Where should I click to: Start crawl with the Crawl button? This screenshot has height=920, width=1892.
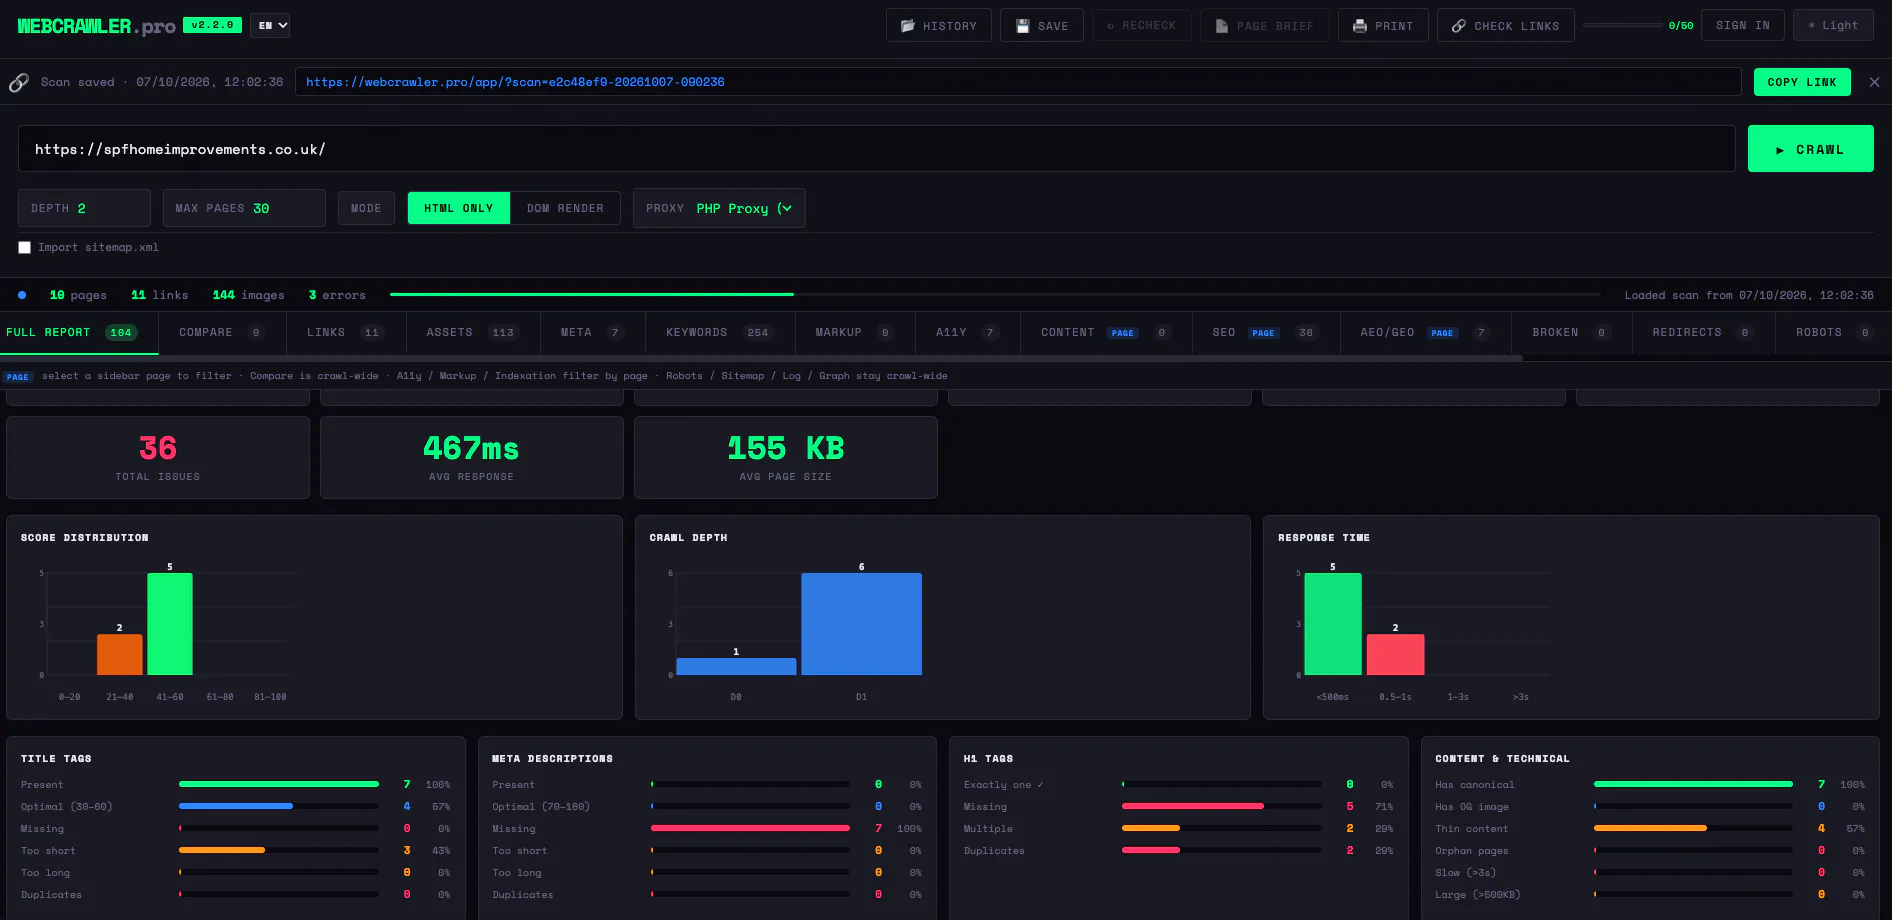pos(1810,149)
